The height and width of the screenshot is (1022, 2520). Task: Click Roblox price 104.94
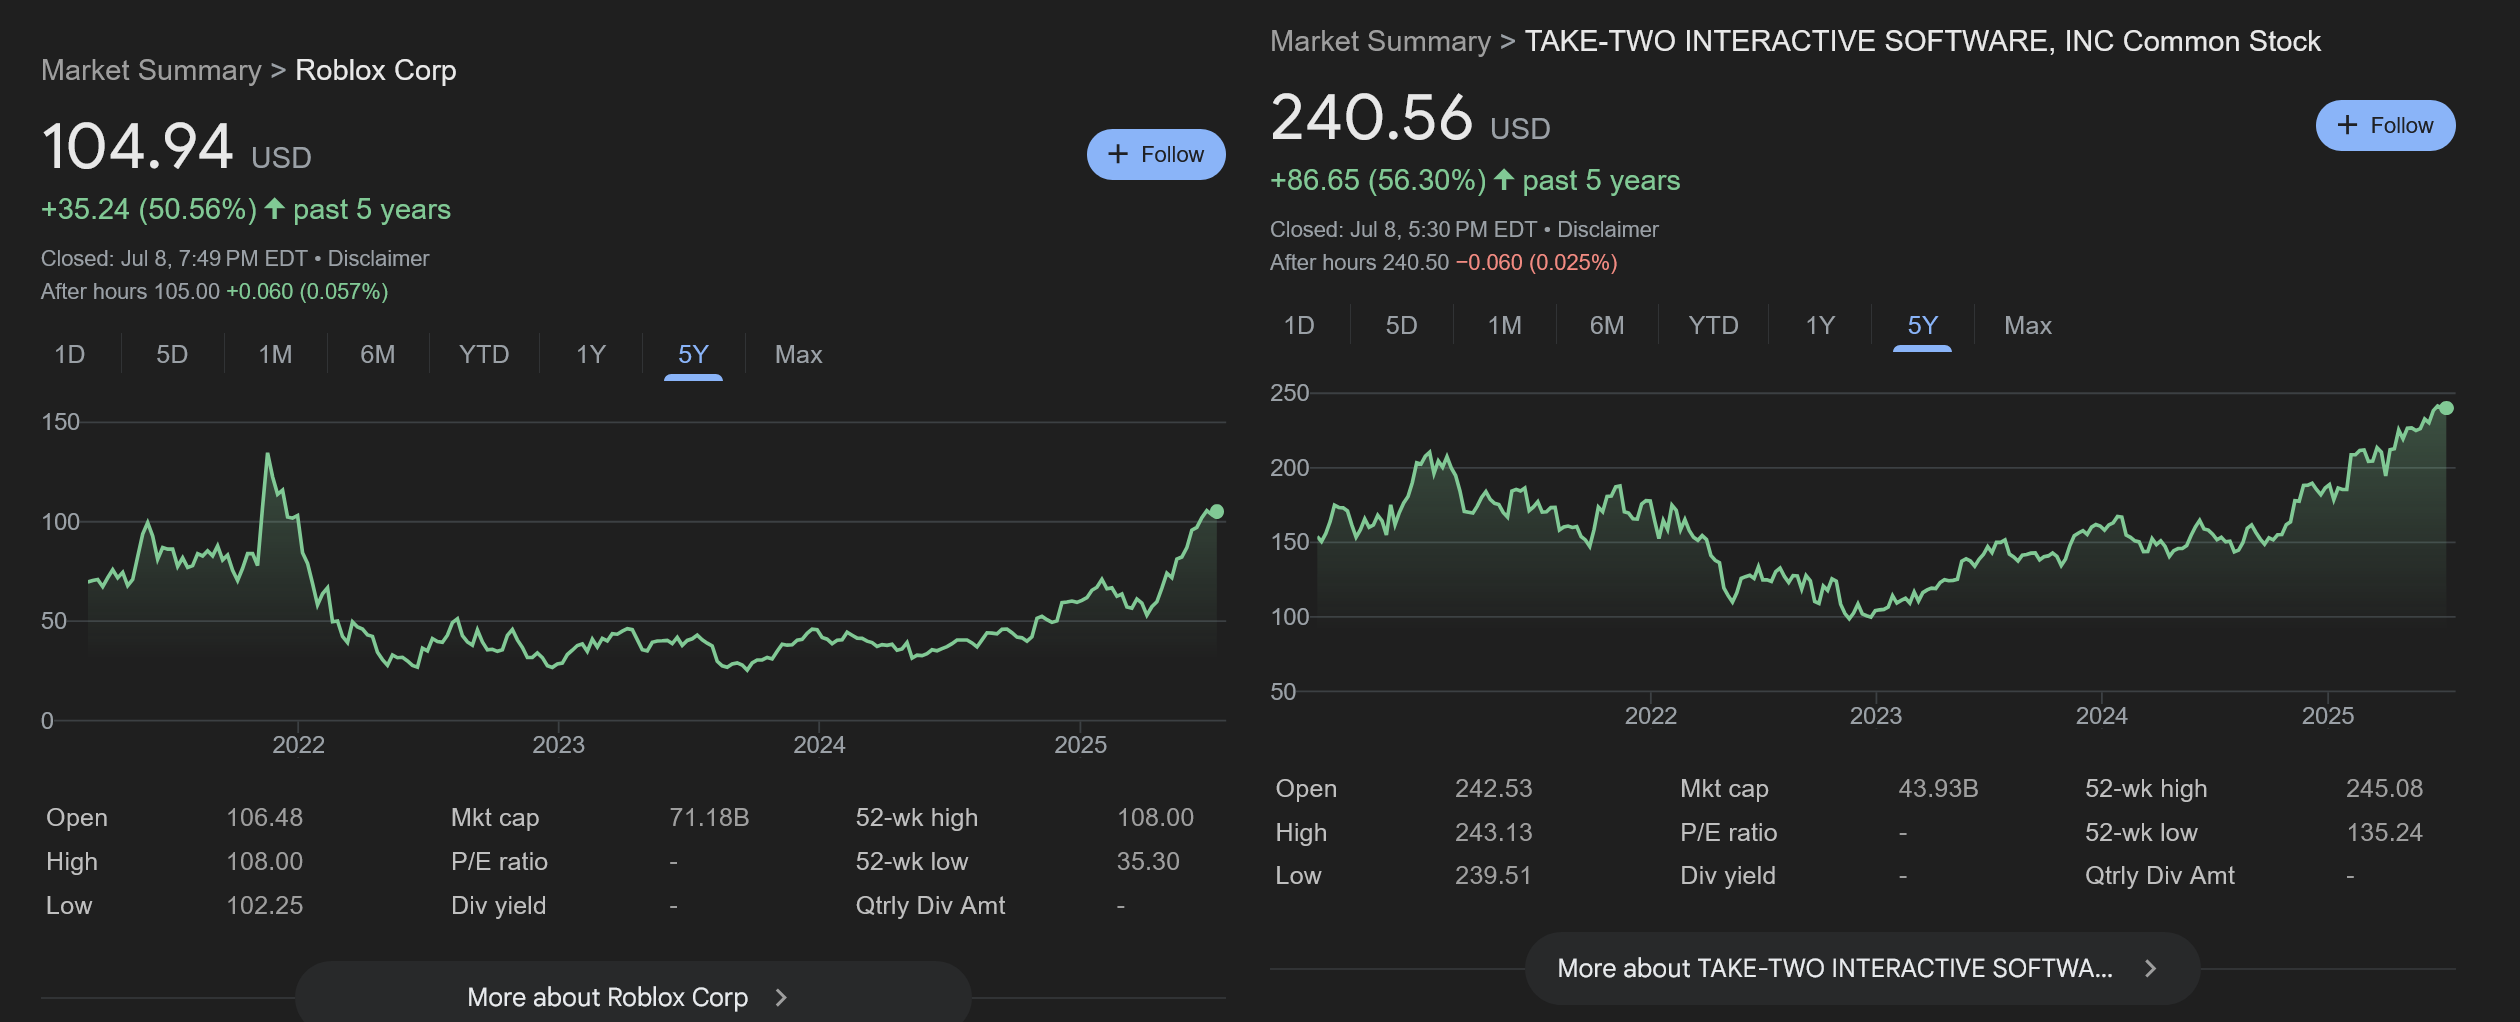click(137, 147)
